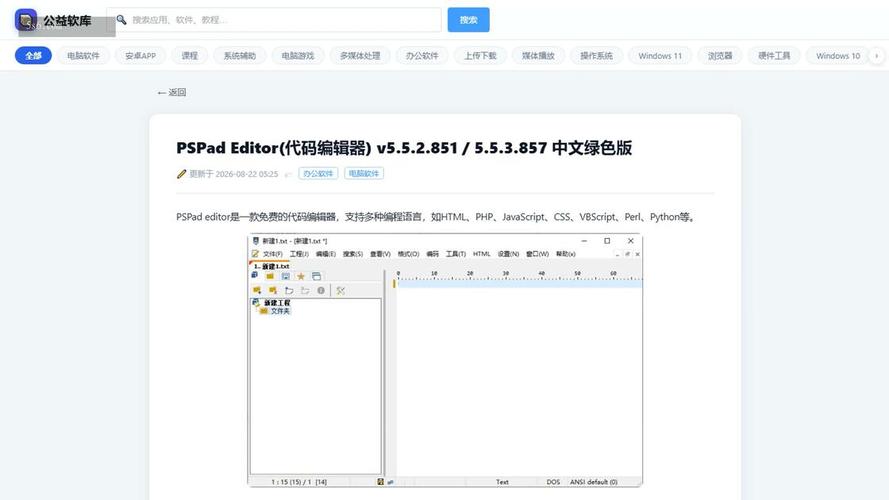Viewport: 889px width, 500px height.
Task: Select the 1. 新建1.txt document tab
Action: 270,266
